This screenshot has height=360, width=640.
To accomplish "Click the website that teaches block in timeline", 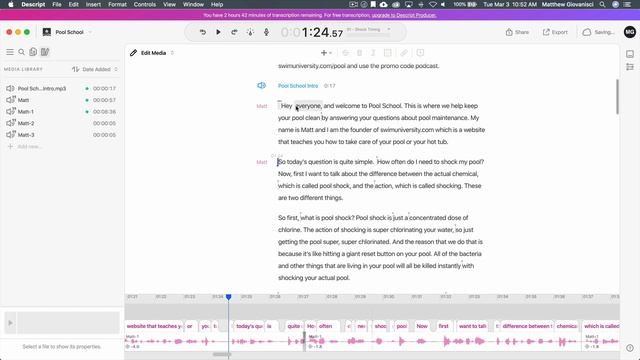I will [x=154, y=326].
